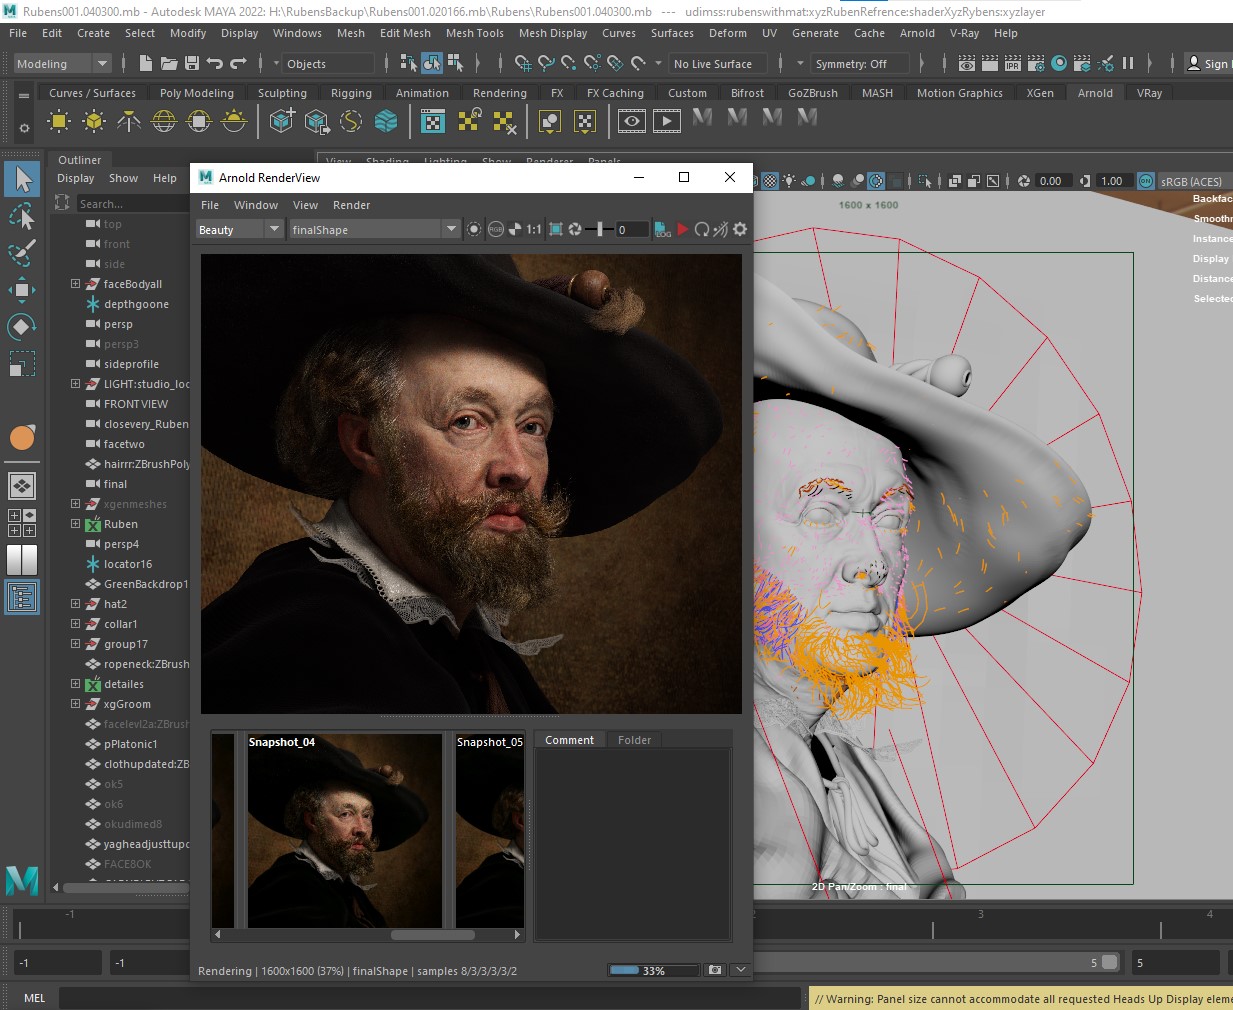Open the Beauty AOV dropdown

coord(239,229)
